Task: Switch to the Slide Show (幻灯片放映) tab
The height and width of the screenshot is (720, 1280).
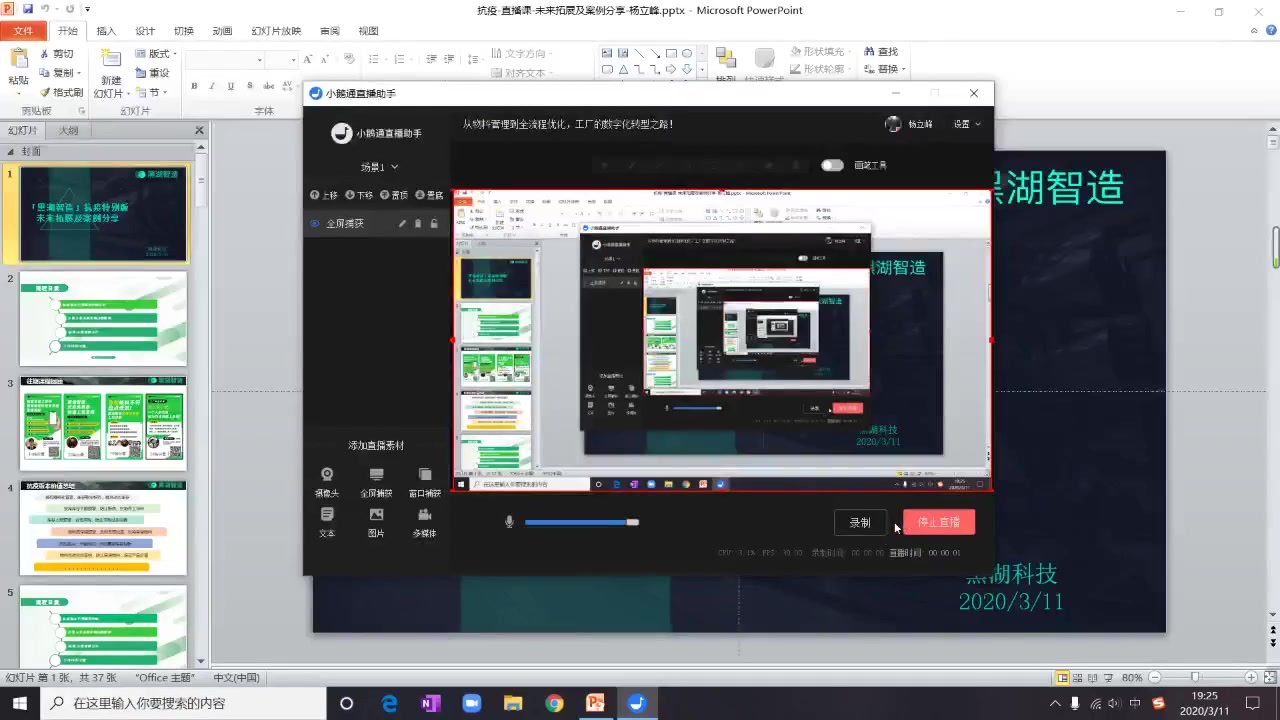Action: tap(276, 31)
